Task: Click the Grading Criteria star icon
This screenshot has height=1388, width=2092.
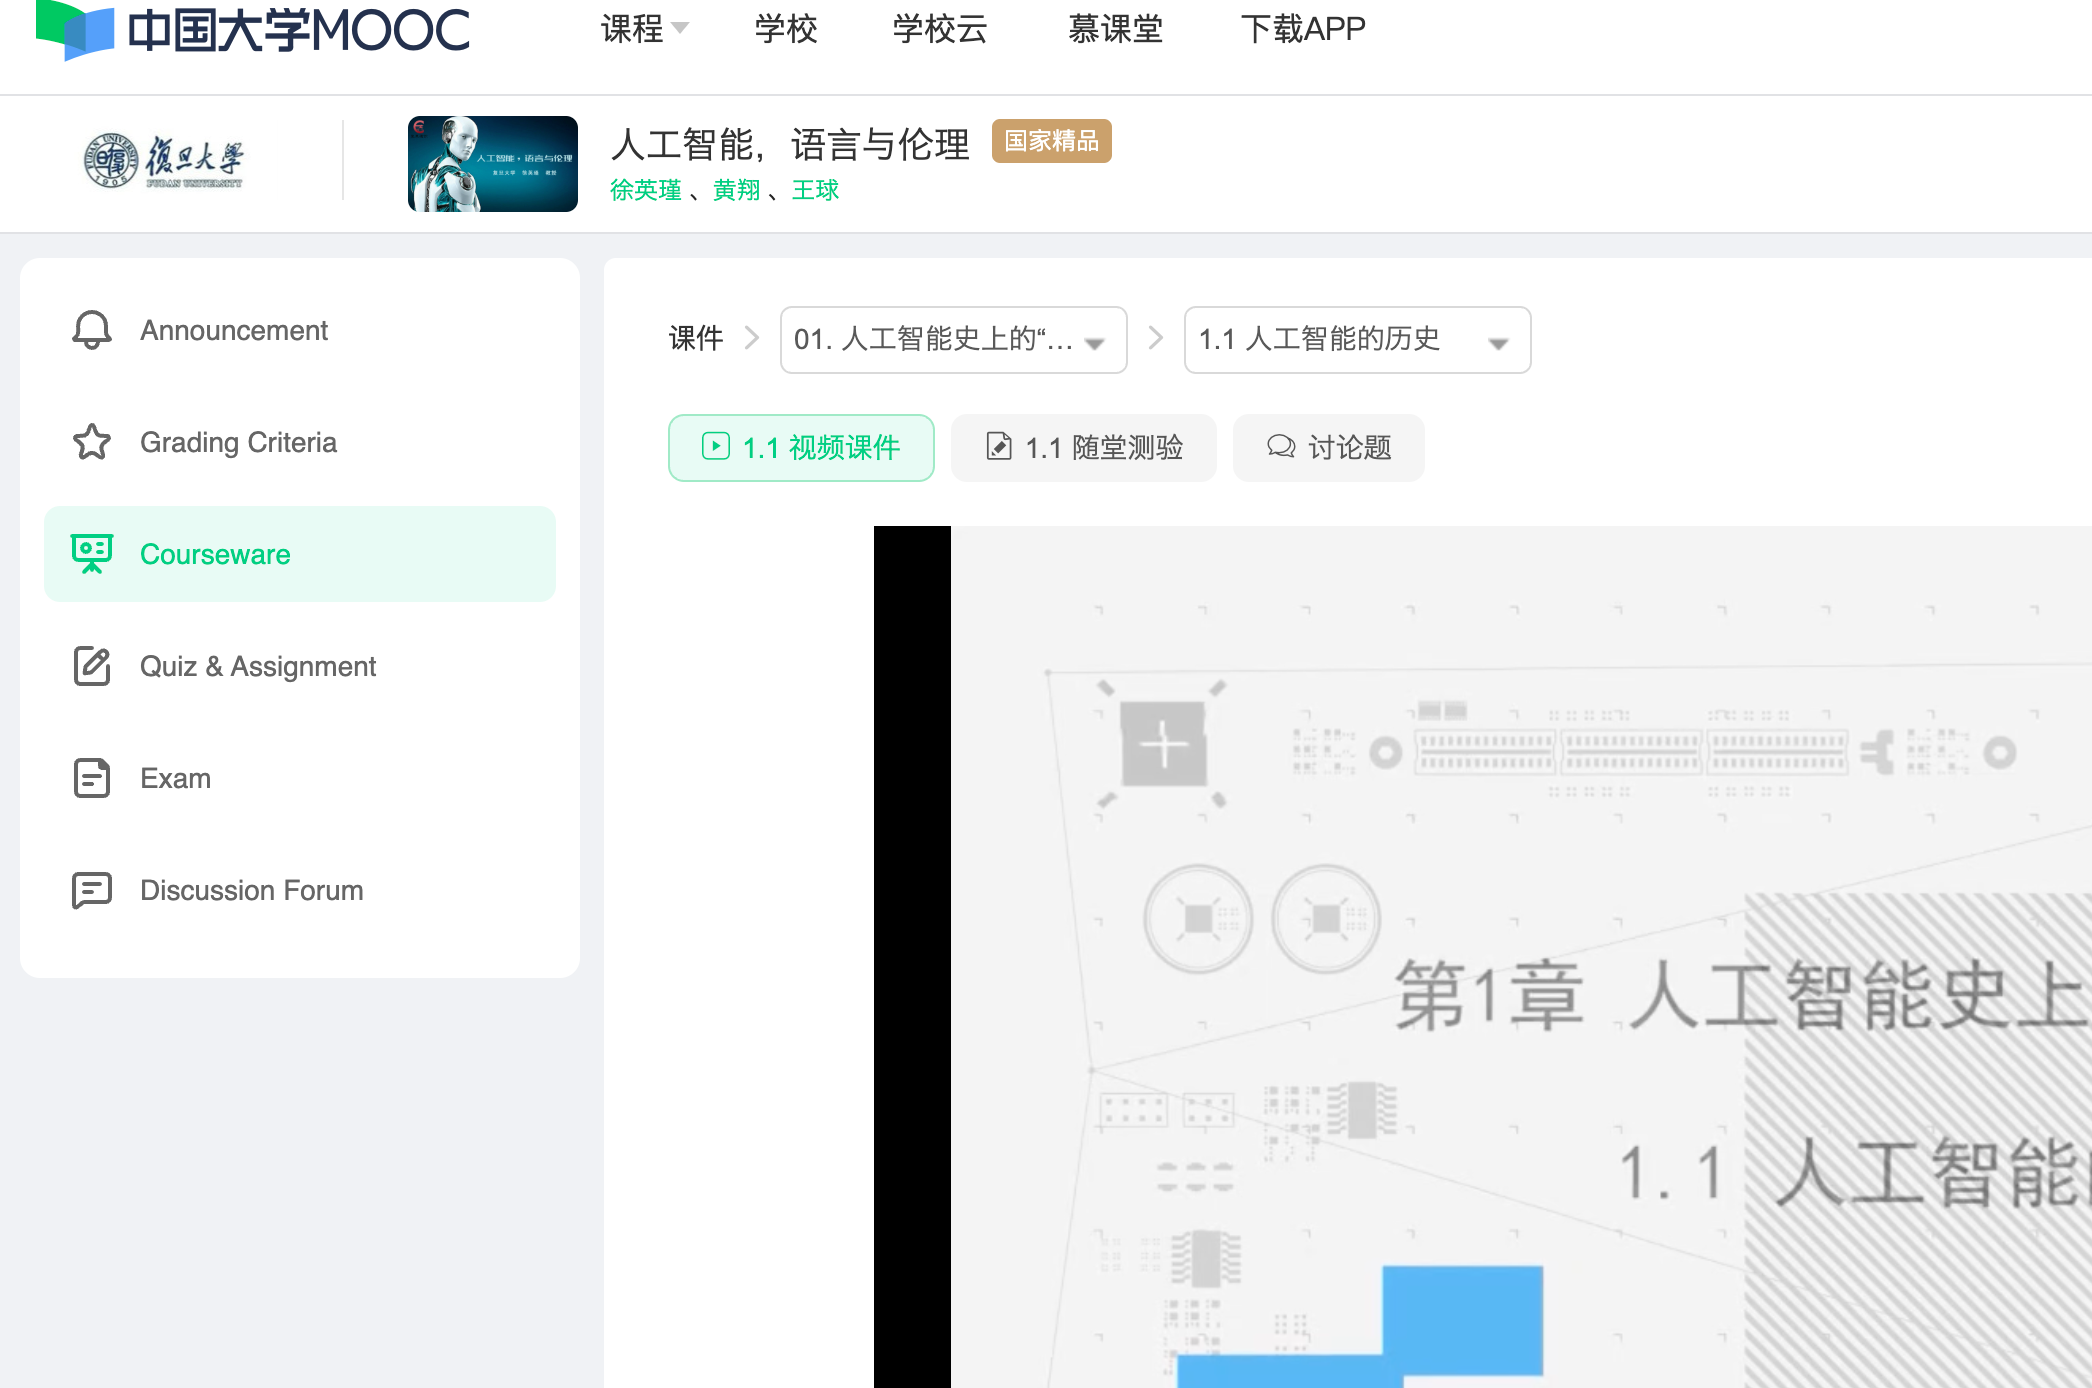Action: 92,442
